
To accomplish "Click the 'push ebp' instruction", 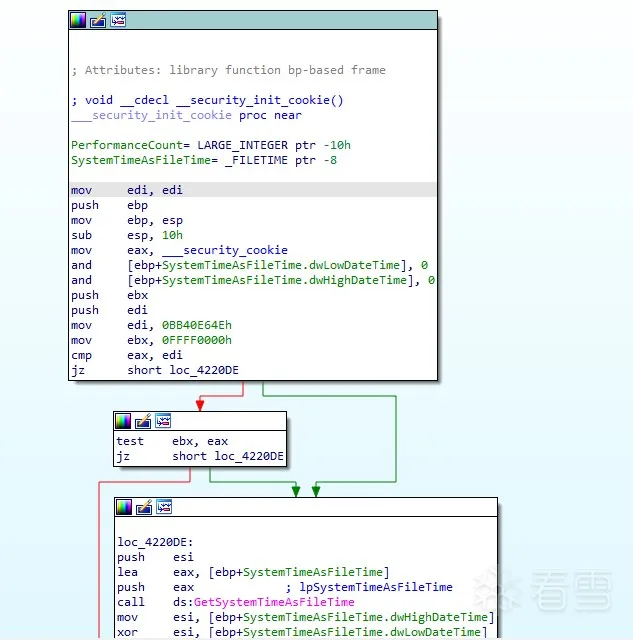I will [x=109, y=205].
